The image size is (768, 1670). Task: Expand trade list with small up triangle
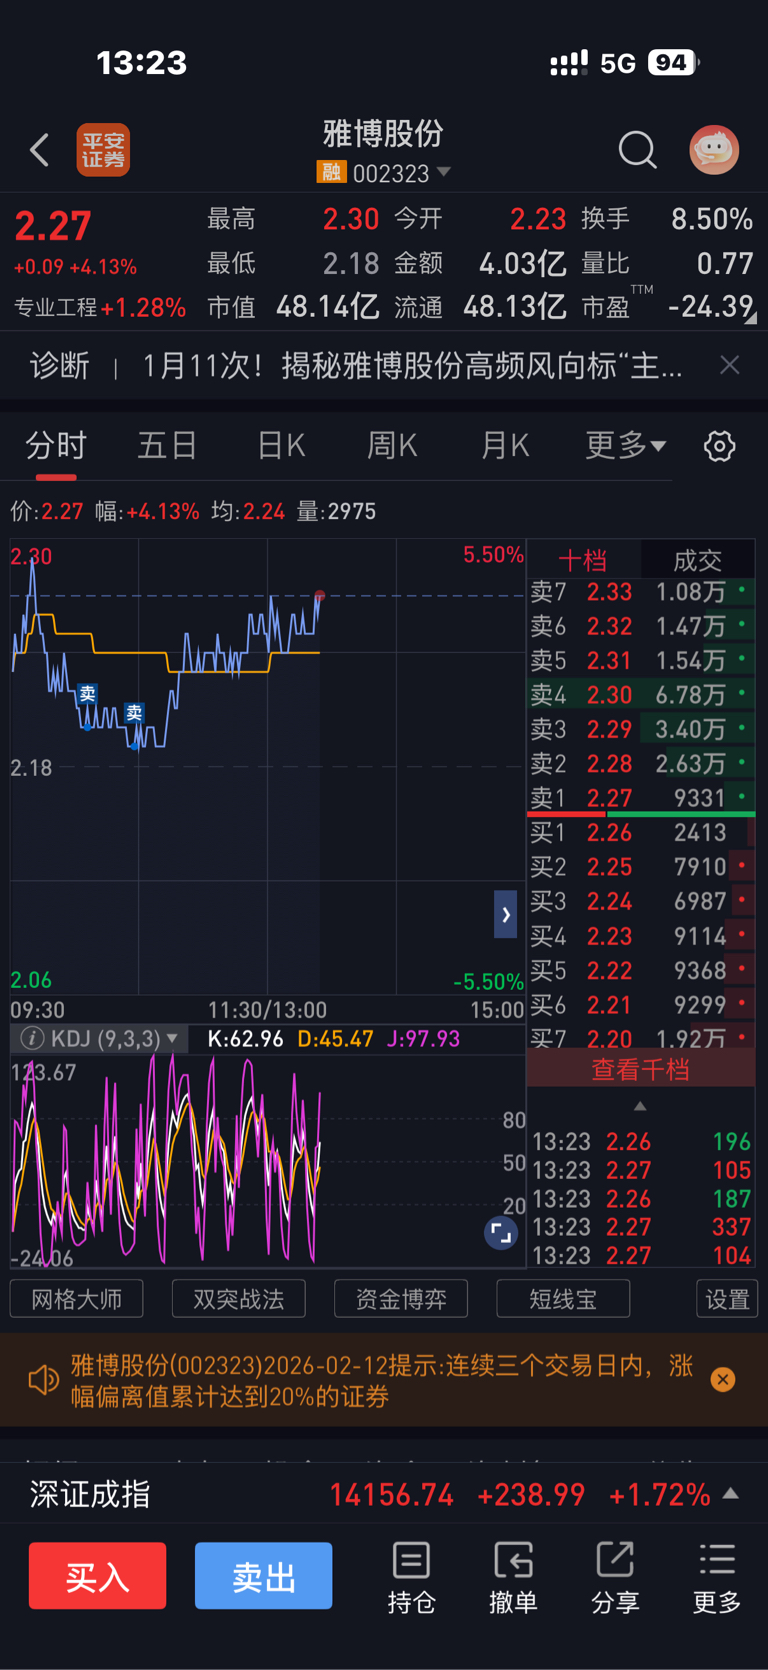[x=640, y=1106]
